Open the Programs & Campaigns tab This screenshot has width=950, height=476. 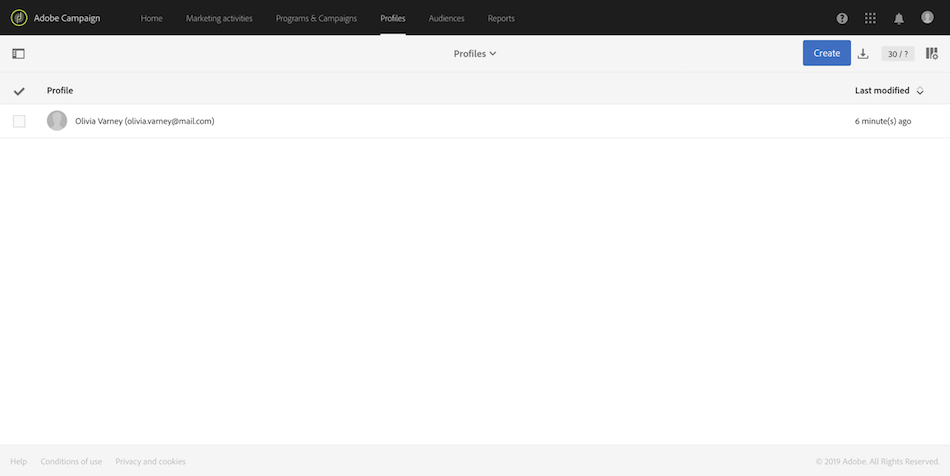[x=316, y=18]
